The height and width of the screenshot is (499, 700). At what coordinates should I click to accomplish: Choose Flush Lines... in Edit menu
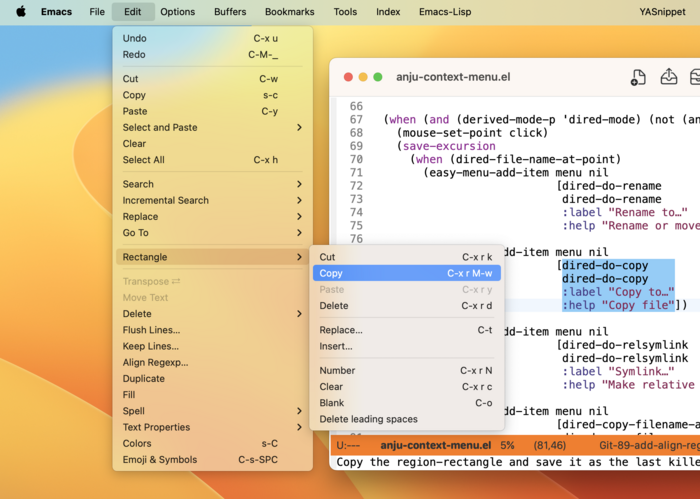[x=212, y=330]
